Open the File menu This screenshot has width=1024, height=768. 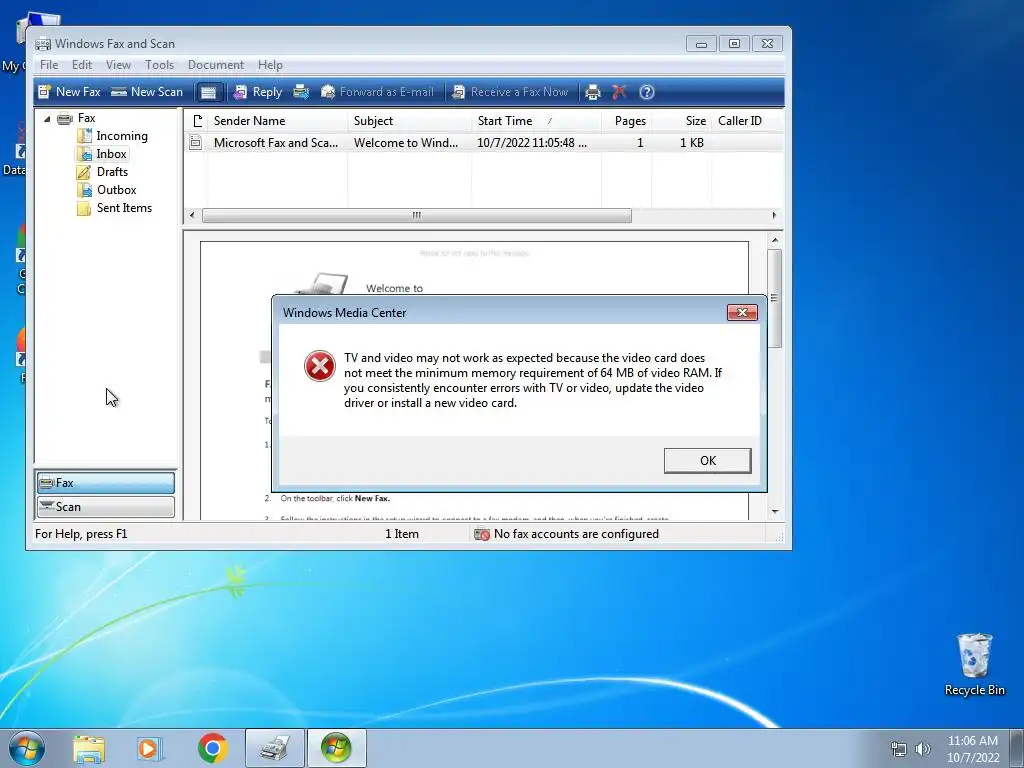[49, 65]
